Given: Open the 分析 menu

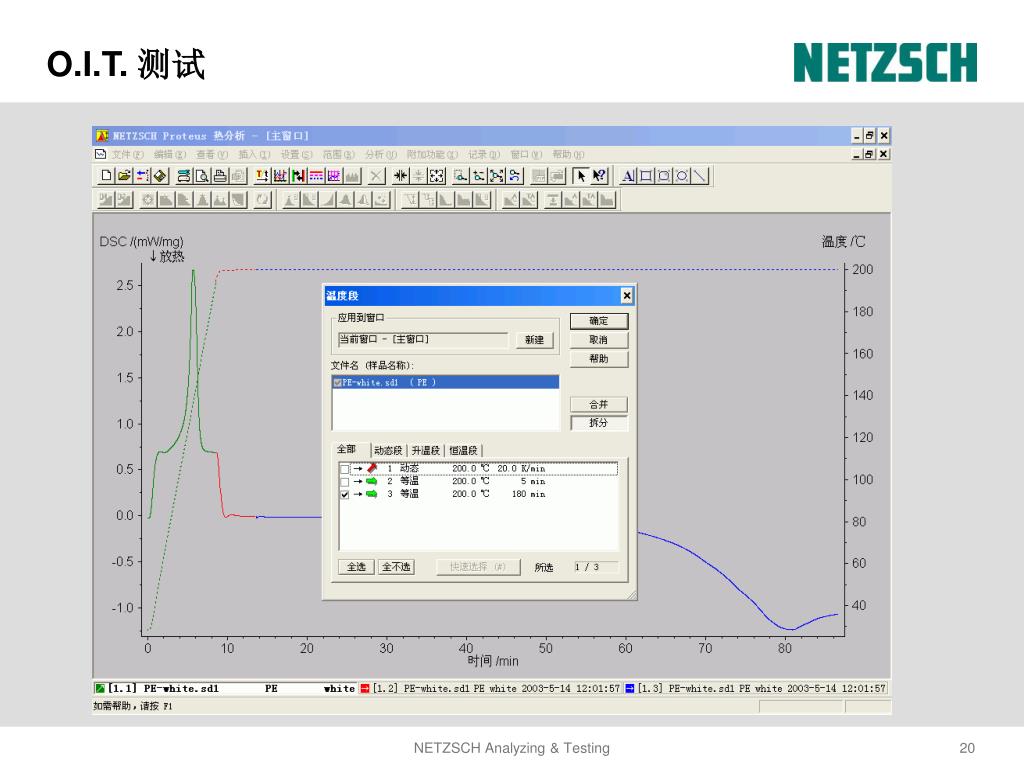Looking at the screenshot, I should pyautogui.click(x=381, y=154).
